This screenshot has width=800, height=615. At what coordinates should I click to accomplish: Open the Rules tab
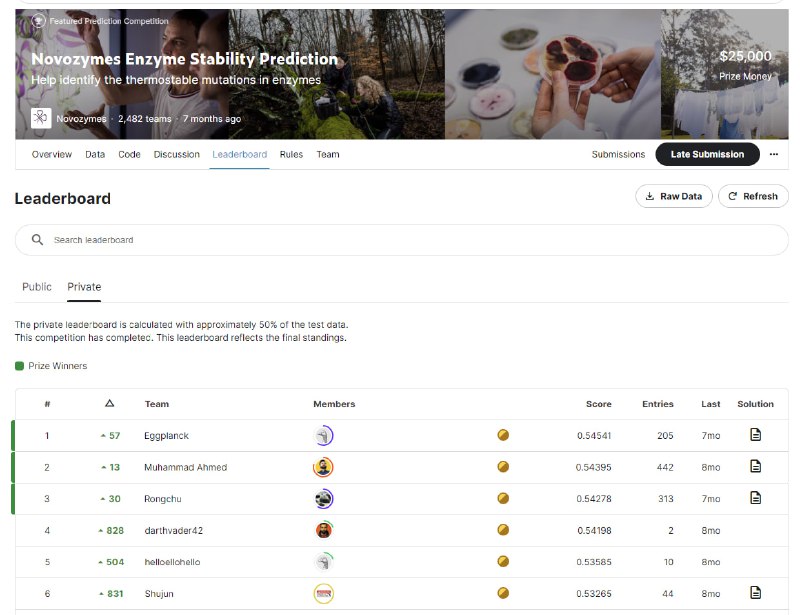(291, 154)
